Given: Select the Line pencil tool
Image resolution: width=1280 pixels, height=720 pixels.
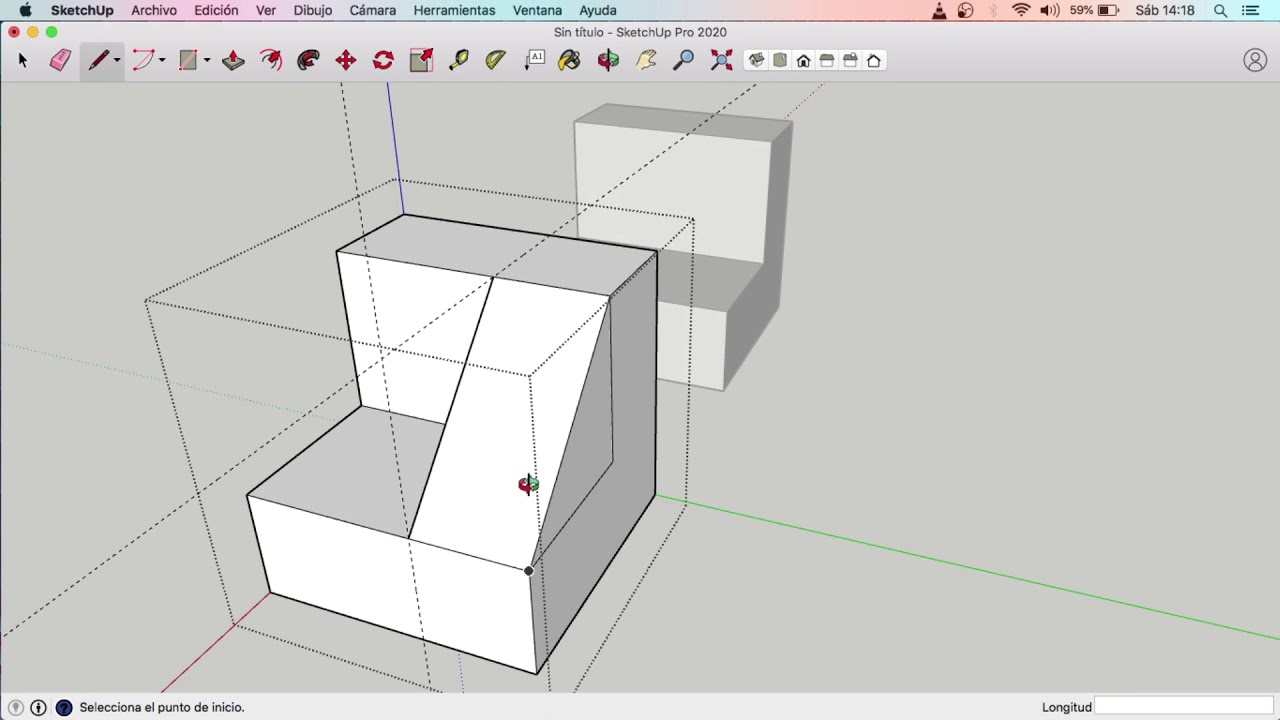Looking at the screenshot, I should tap(98, 61).
